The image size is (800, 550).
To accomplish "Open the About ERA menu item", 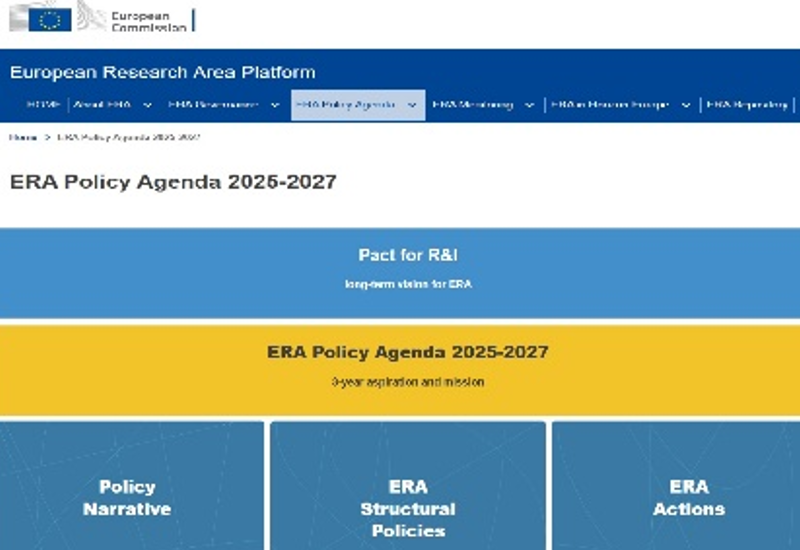I will click(x=102, y=105).
